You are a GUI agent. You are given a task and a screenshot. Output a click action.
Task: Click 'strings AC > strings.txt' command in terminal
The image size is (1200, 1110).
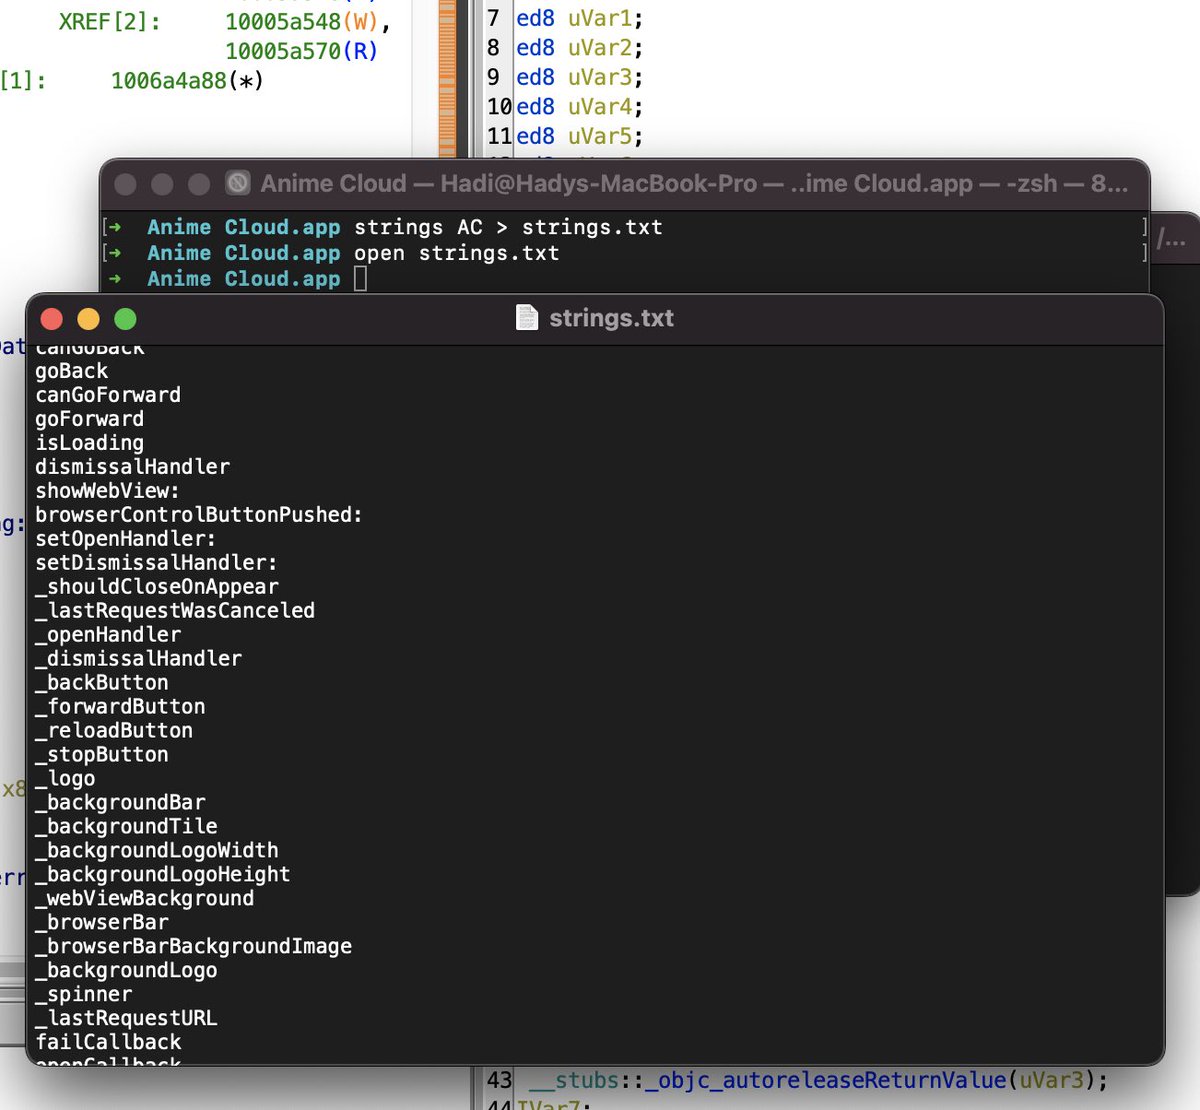(x=508, y=227)
